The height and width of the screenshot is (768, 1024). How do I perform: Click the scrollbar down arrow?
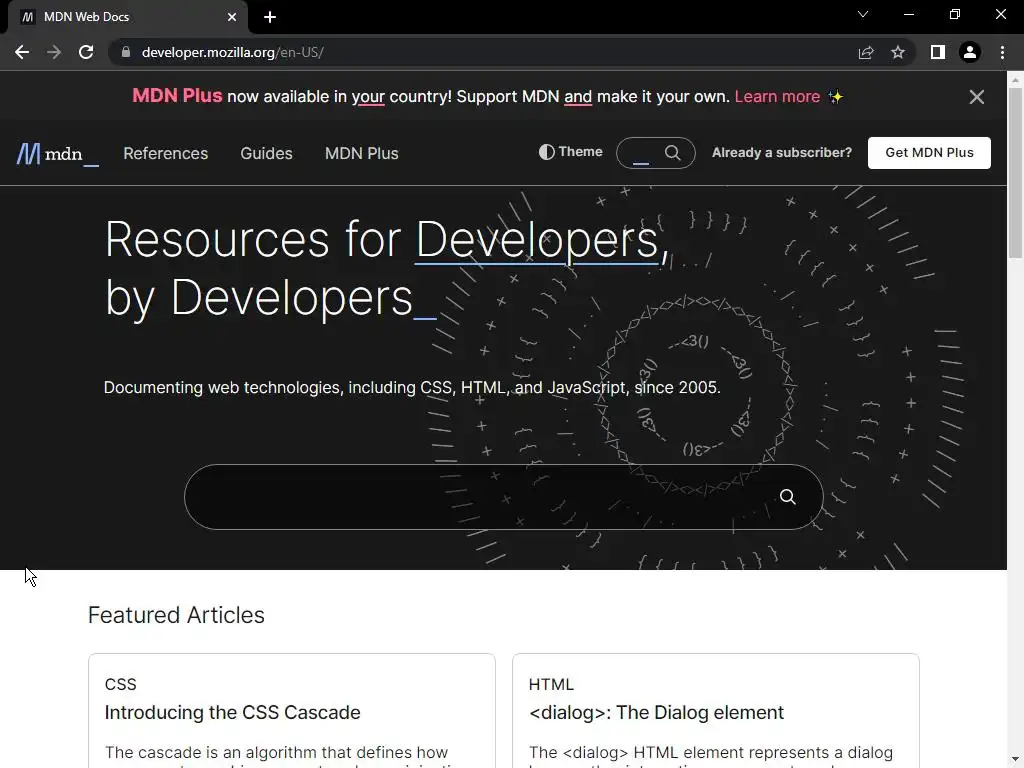1015,760
